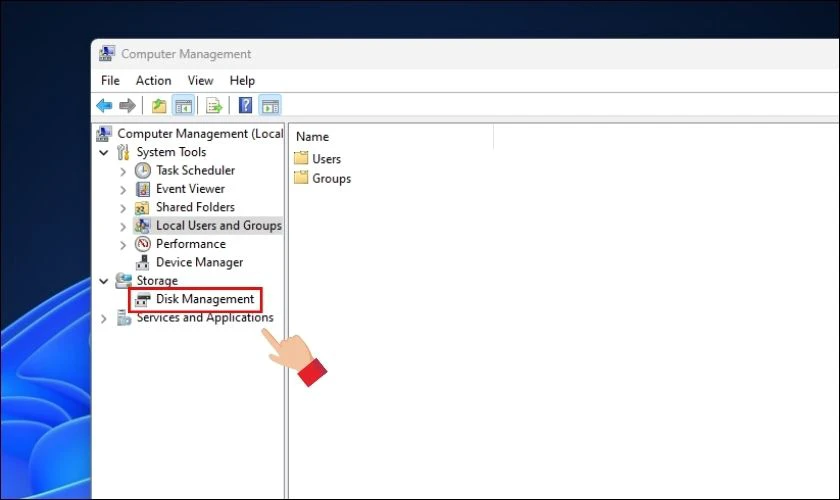Expand the Shared Folders node
The image size is (840, 500).
click(123, 208)
